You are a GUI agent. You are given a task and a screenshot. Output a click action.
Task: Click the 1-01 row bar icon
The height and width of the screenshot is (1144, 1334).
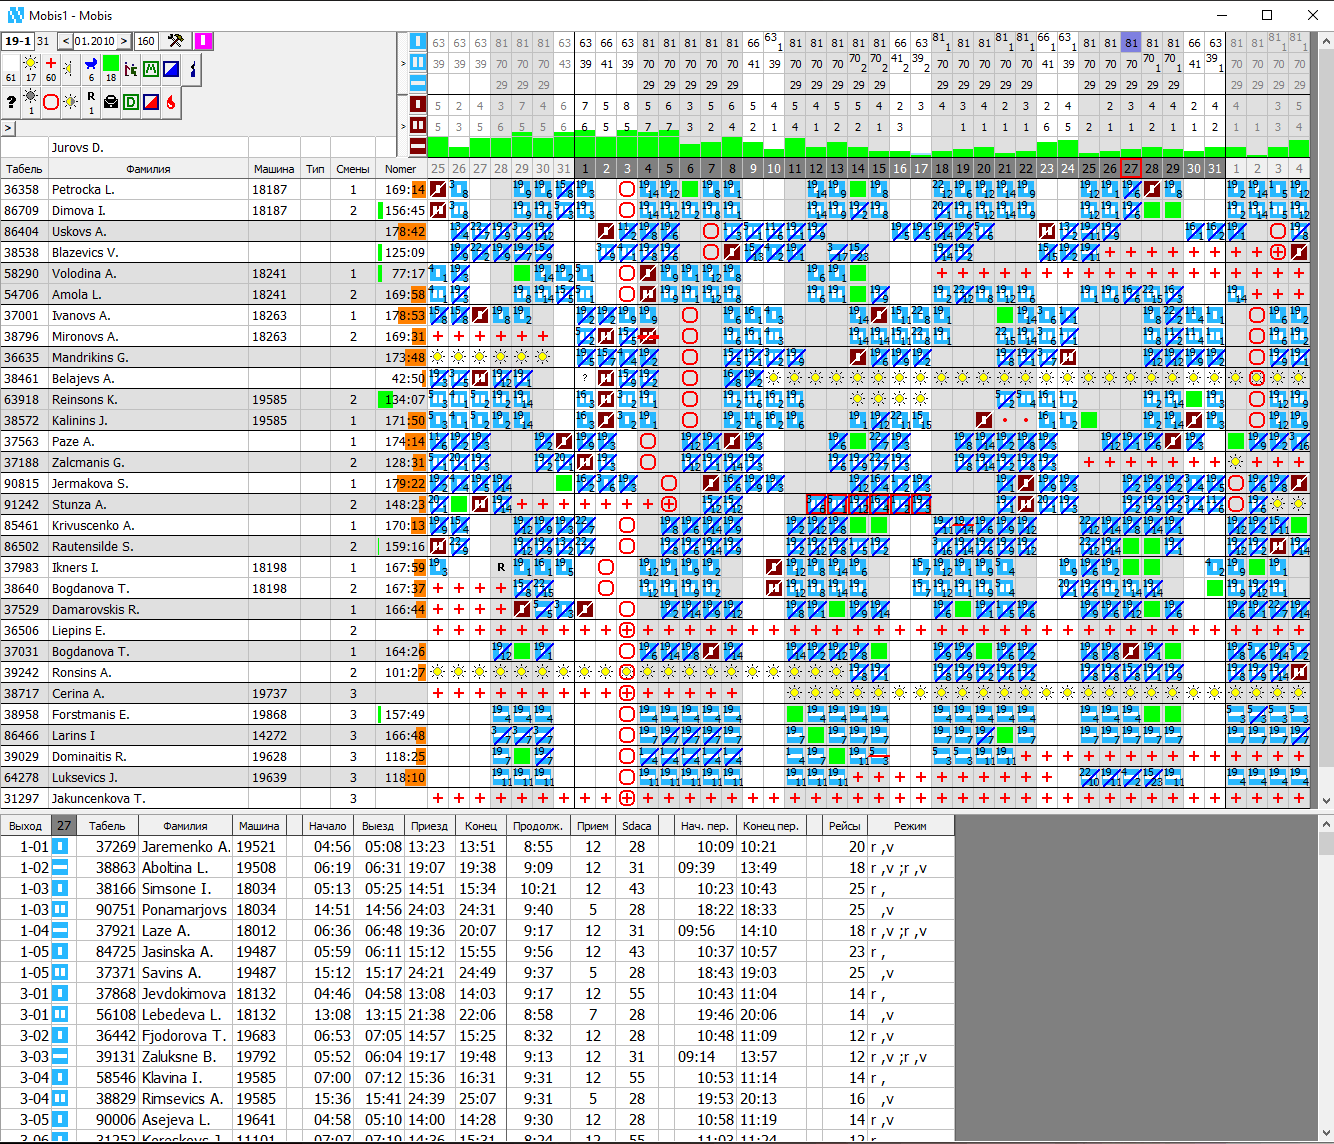pos(61,846)
